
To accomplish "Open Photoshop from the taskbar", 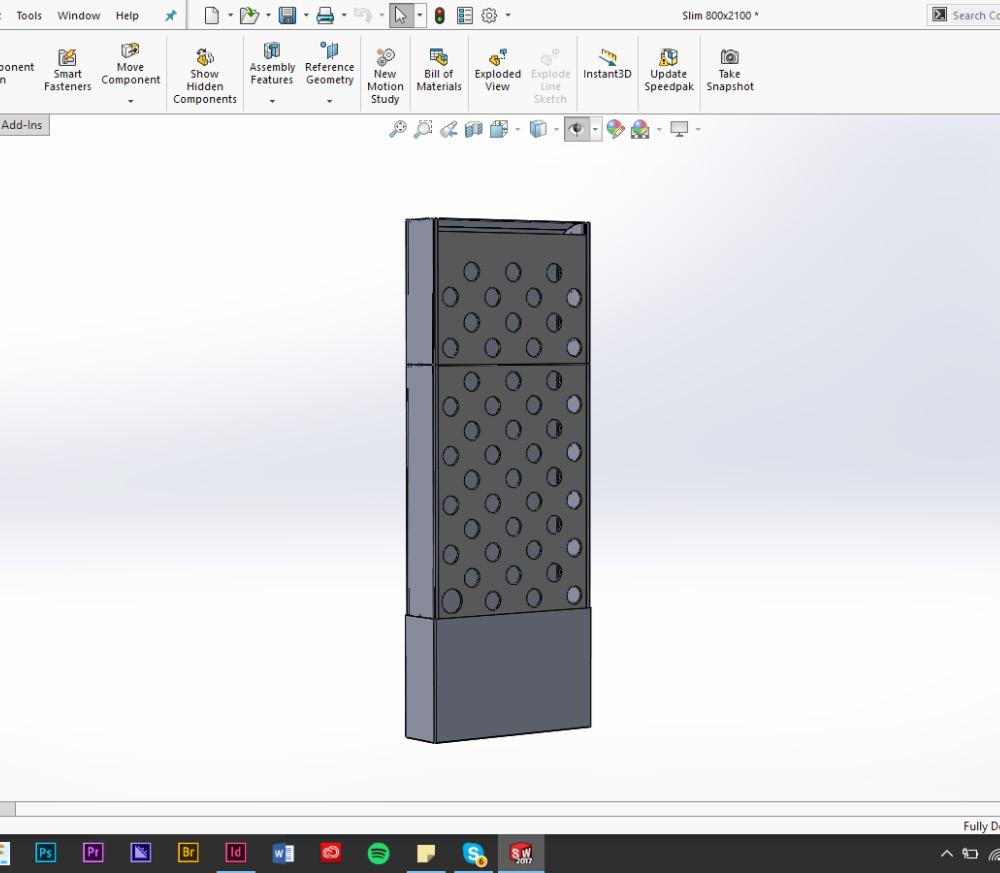I will 45,853.
